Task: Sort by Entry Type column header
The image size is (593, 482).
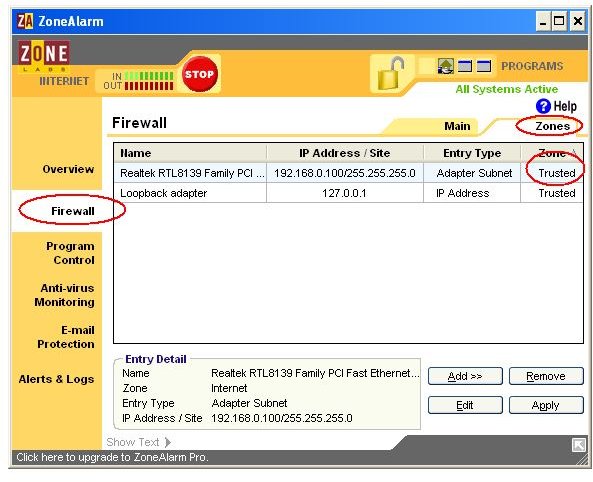Action: pyautogui.click(x=472, y=153)
